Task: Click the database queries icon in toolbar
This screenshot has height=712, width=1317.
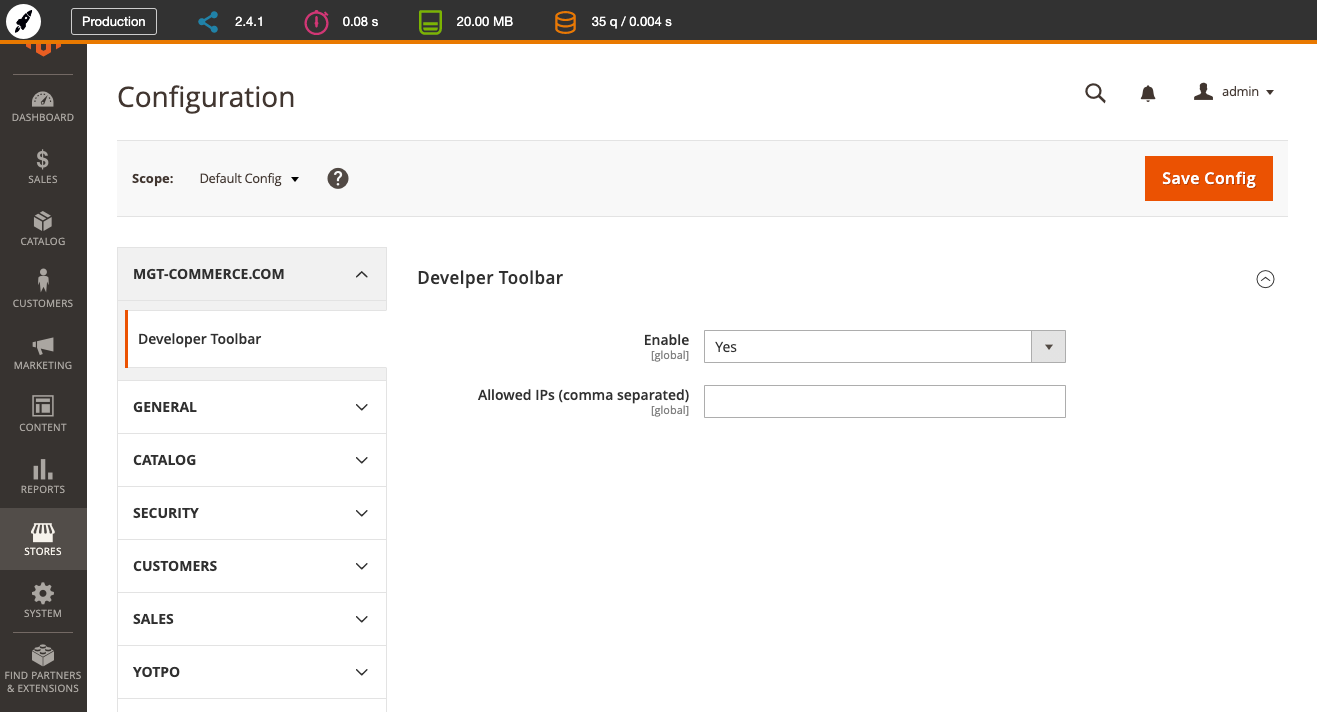Action: pyautogui.click(x=565, y=21)
